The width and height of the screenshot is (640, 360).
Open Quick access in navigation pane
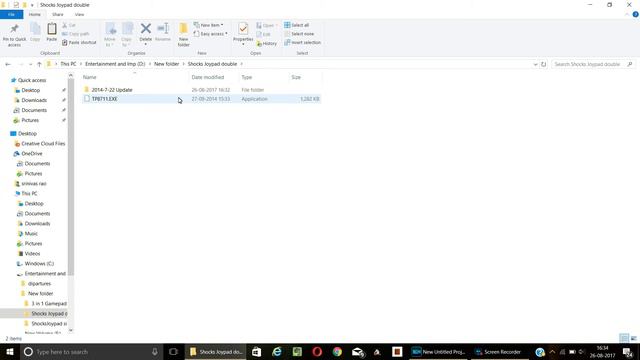pyautogui.click(x=32, y=80)
